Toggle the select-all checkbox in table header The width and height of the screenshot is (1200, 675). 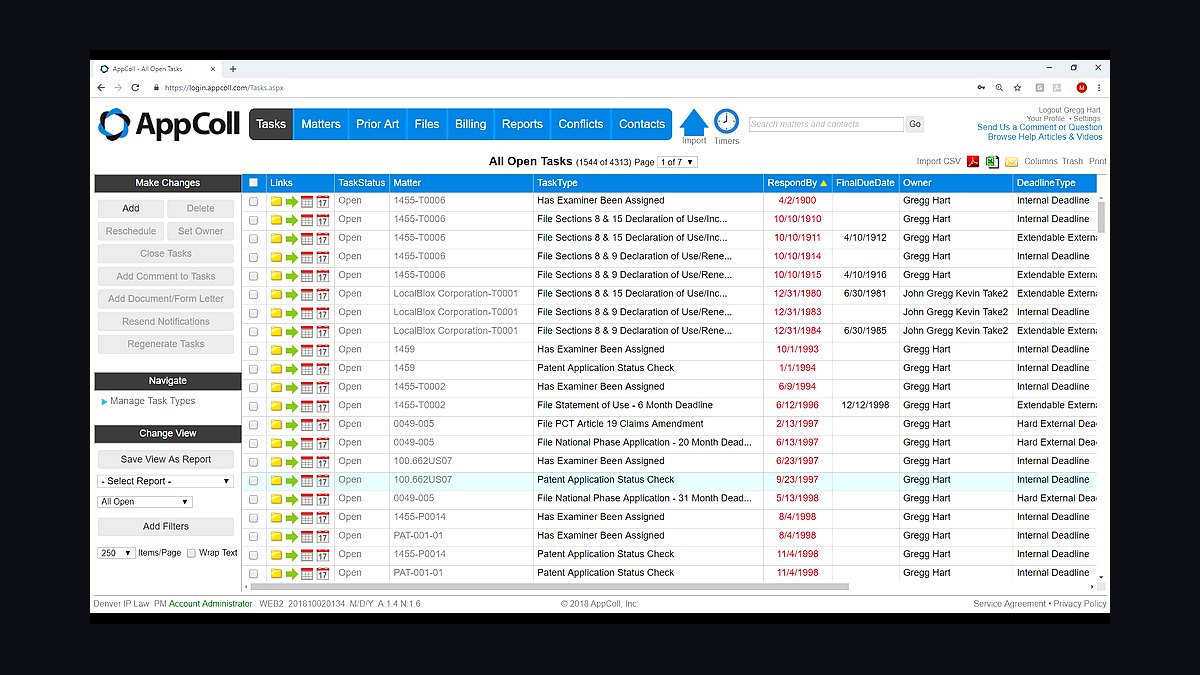(x=253, y=183)
